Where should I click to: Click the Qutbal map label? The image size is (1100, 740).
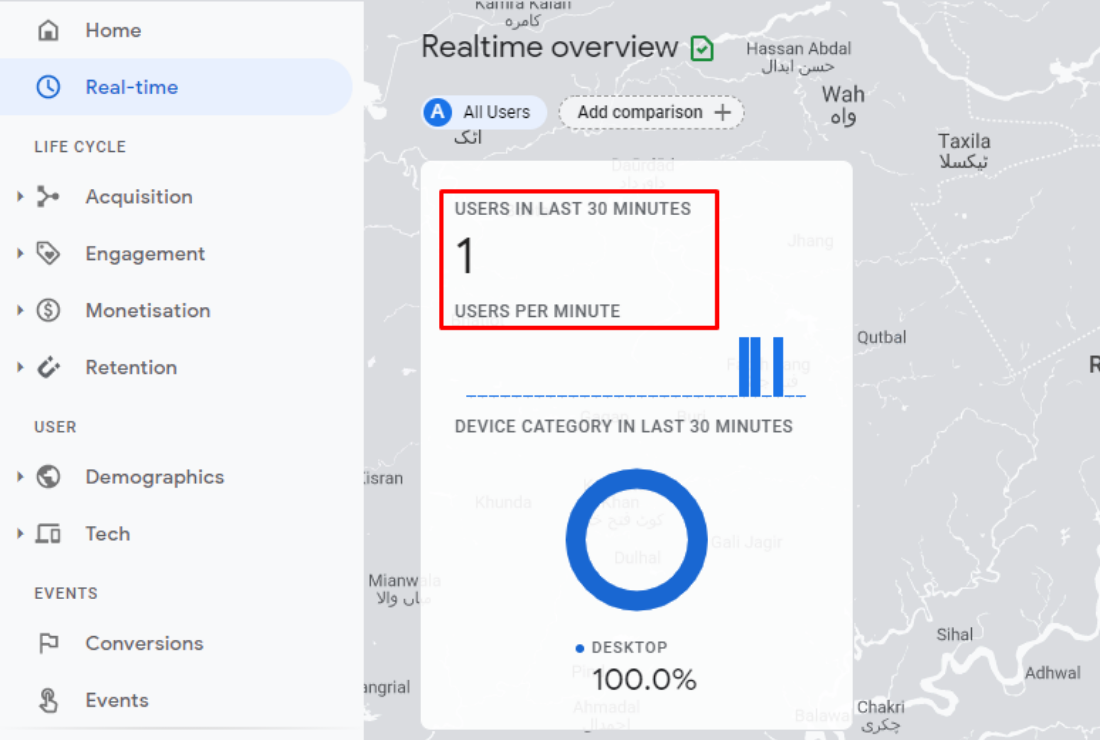pyautogui.click(x=881, y=337)
